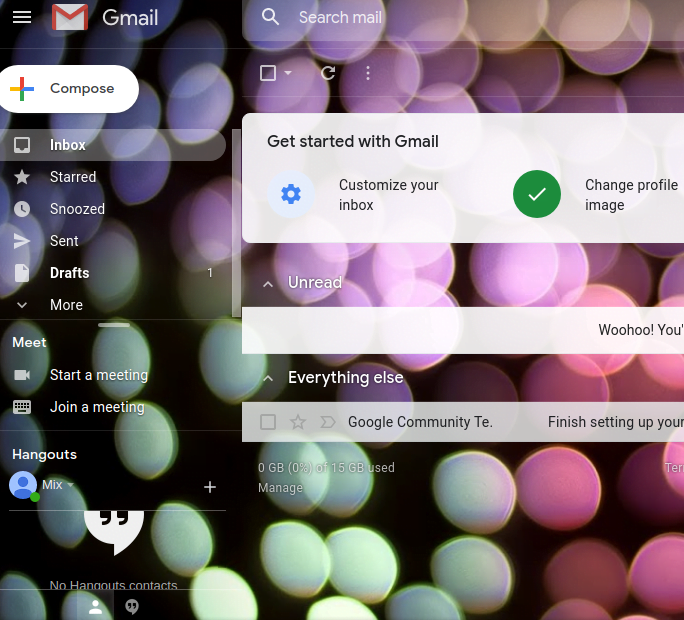Star the Google Community email
Screen dimensions: 684x620
298,422
